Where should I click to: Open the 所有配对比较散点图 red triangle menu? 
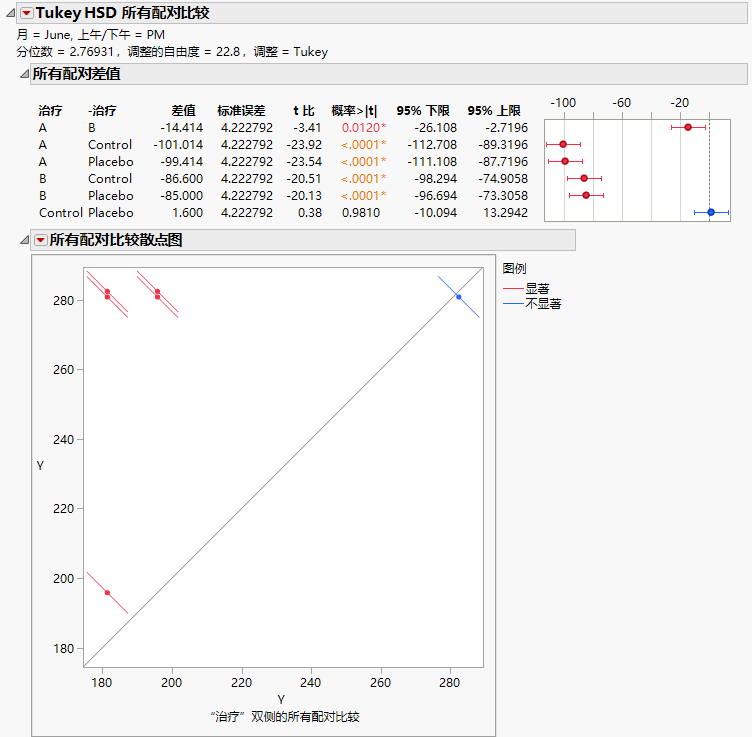(40, 240)
